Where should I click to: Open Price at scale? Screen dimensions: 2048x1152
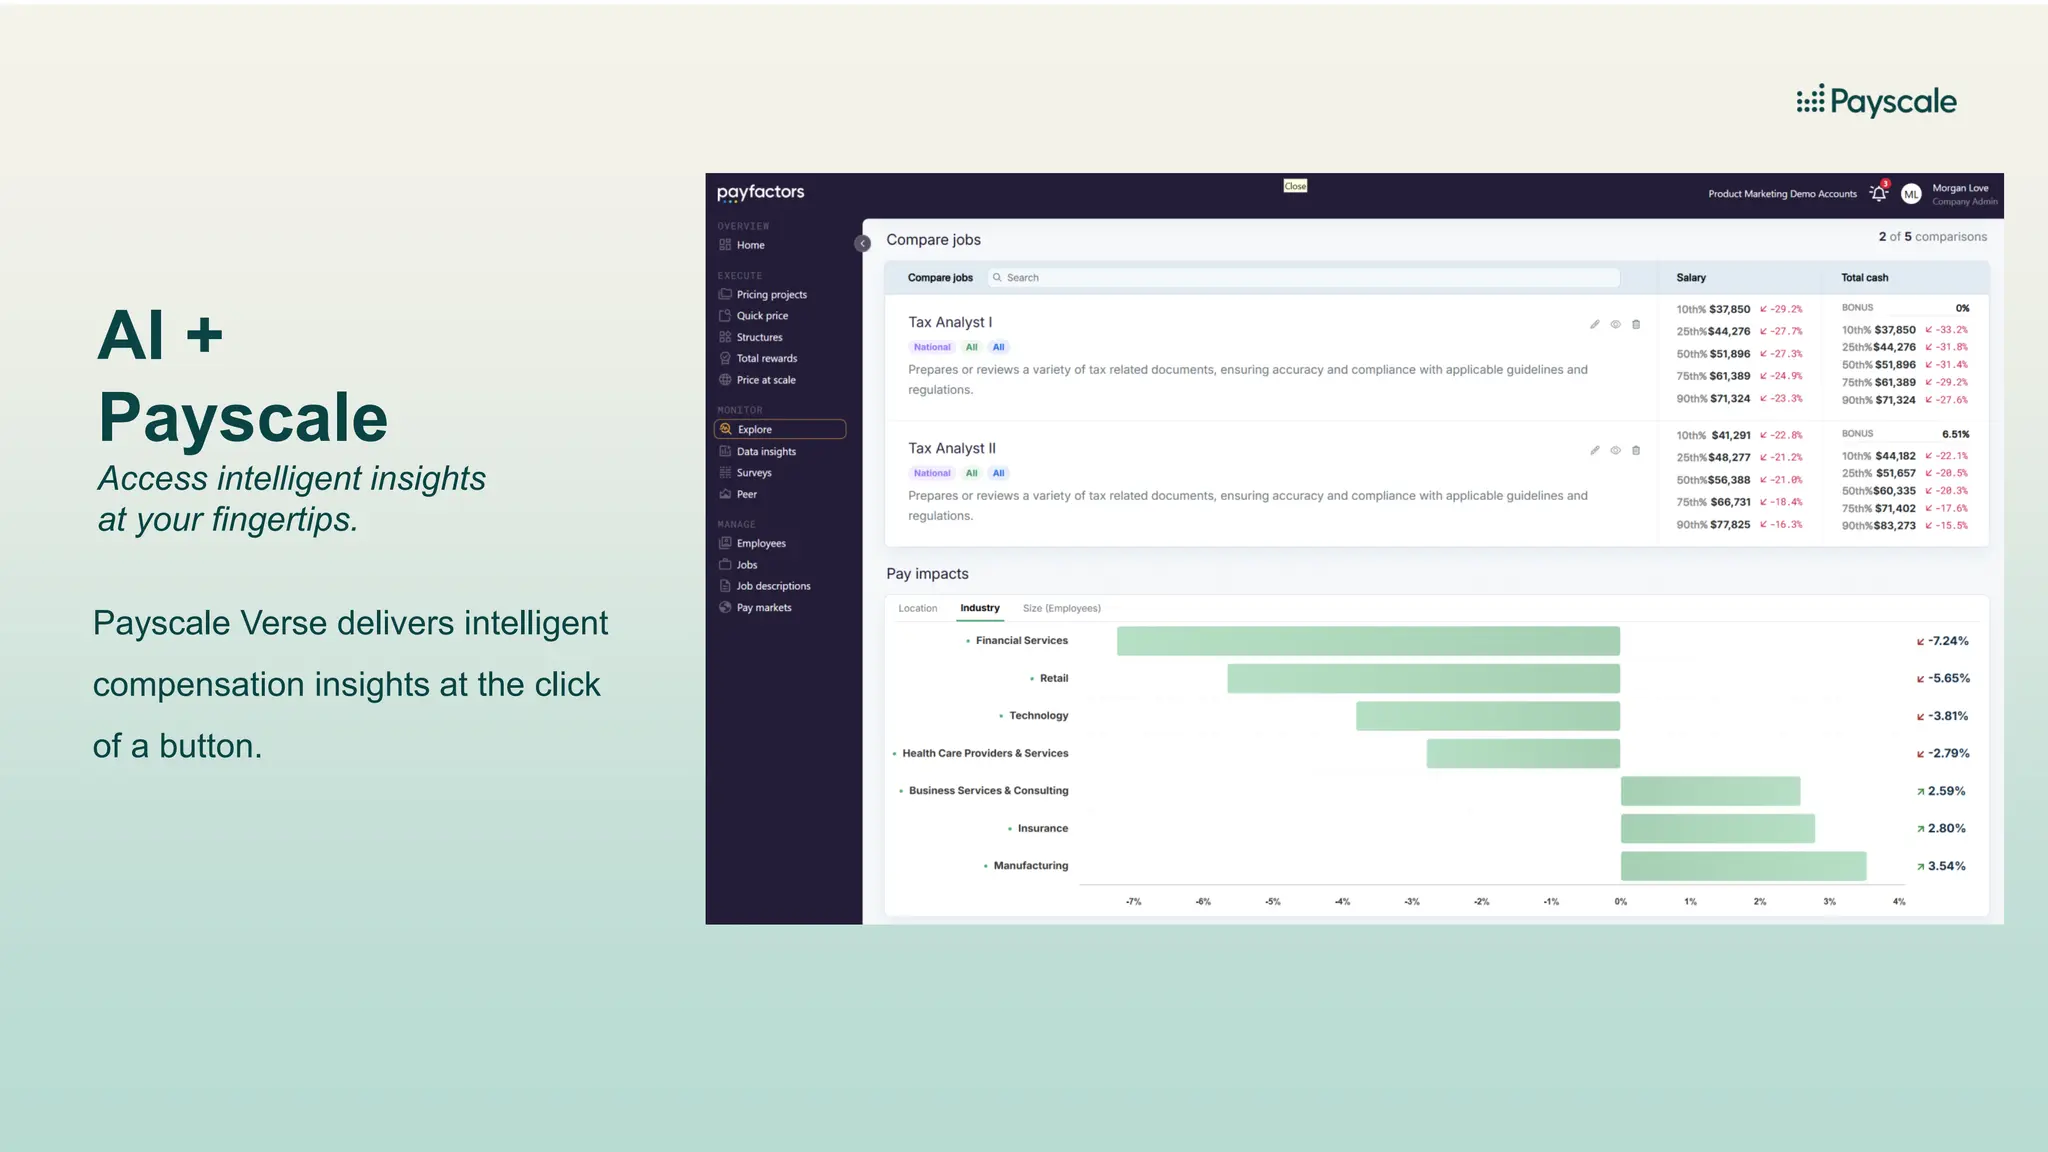tap(758, 380)
